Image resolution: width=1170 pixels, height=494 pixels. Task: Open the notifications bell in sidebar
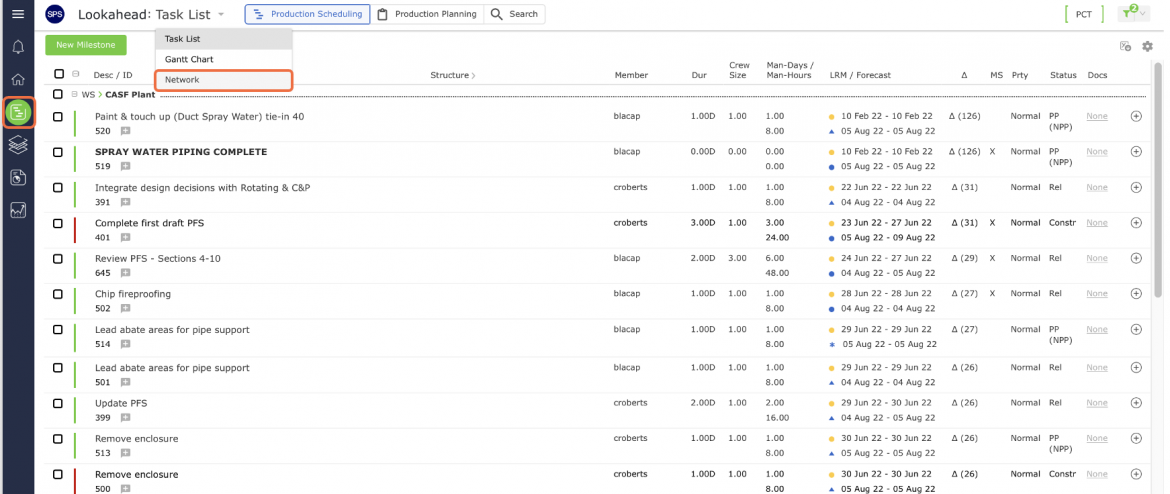[18, 47]
